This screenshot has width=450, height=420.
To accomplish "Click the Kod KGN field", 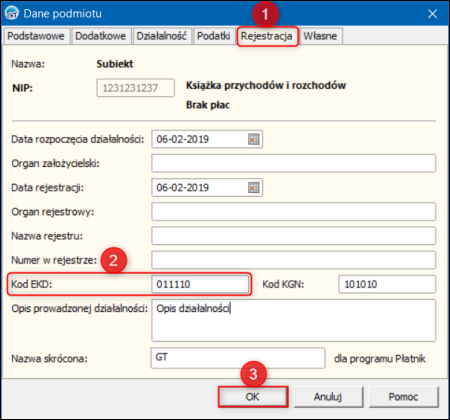I will pyautogui.click(x=387, y=284).
